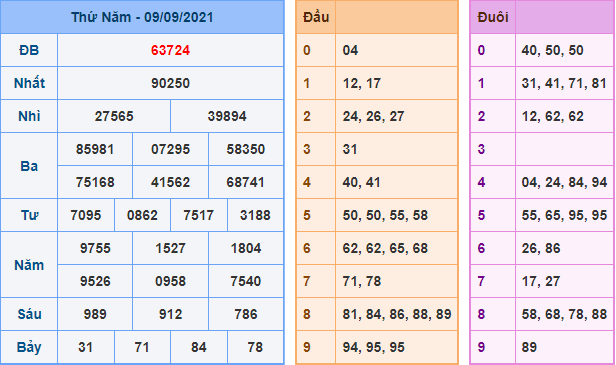This screenshot has width=616, height=365.
Task: Click third prize number 75168
Action: (95, 182)
